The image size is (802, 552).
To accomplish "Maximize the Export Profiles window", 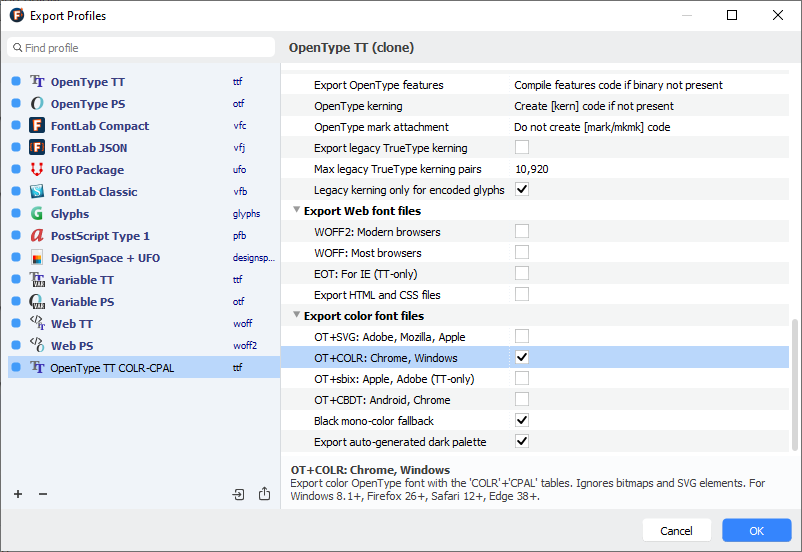I will (732, 15).
